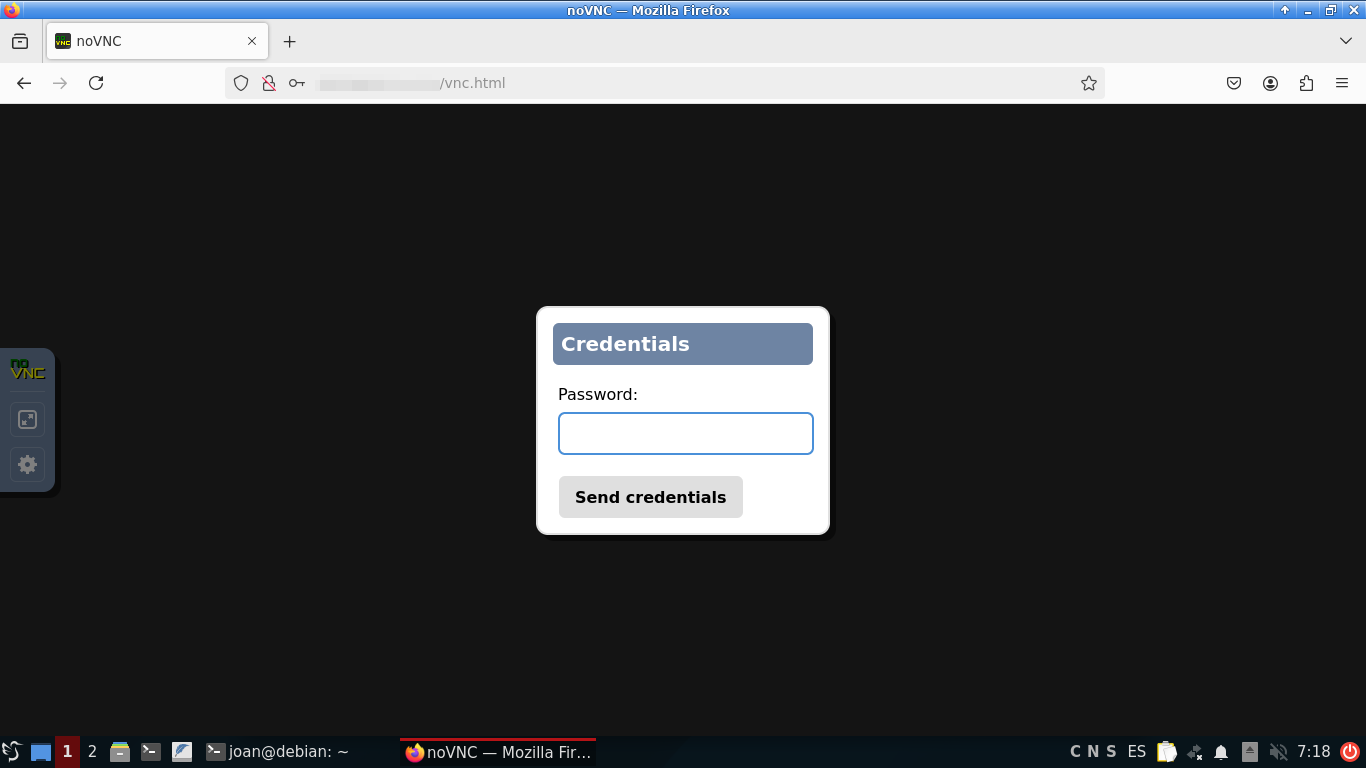
Task: Show the tracking protection shield info
Action: 241,83
